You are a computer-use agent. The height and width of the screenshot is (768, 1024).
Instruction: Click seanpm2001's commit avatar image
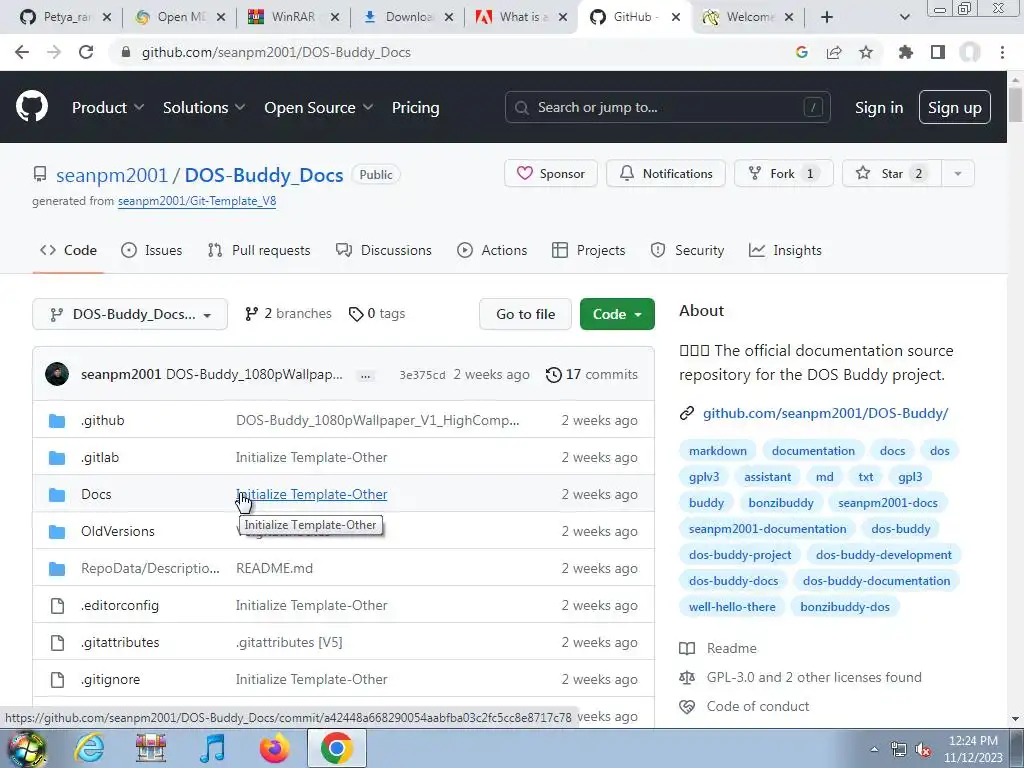57,374
